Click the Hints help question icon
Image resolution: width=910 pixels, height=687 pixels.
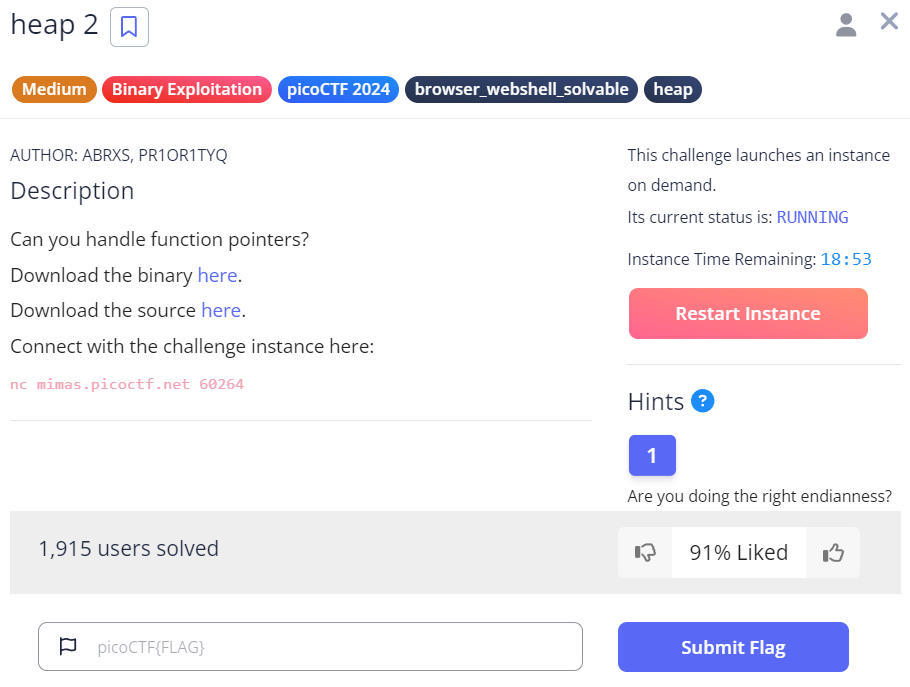pos(703,402)
